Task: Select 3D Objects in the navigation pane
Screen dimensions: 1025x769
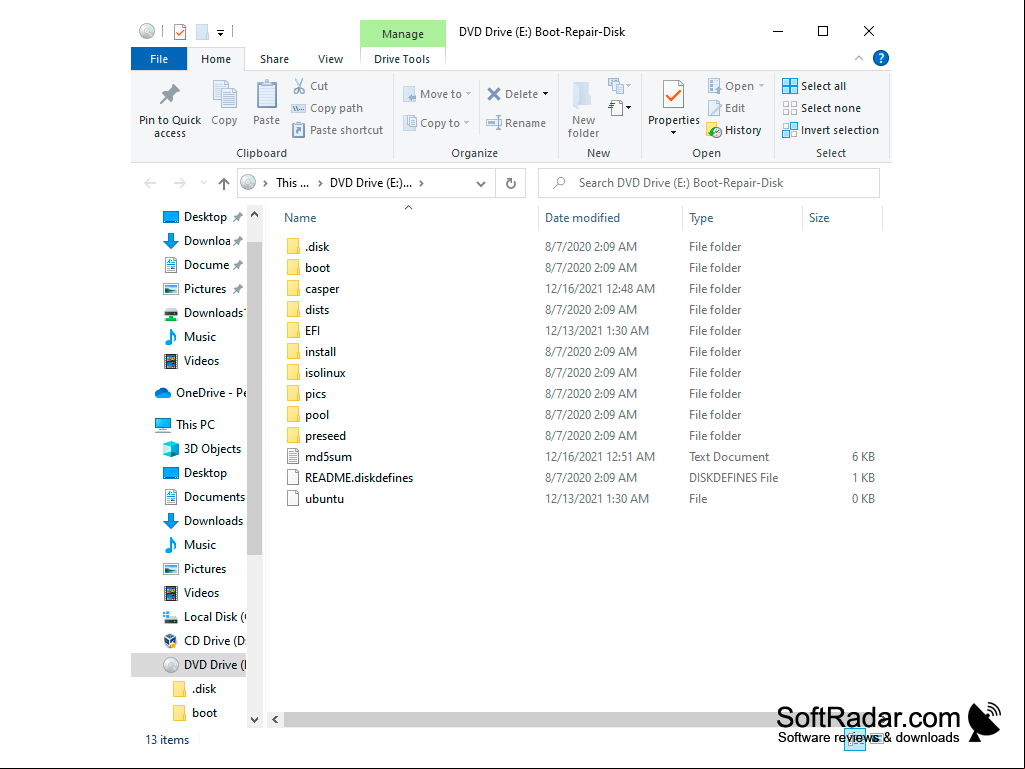Action: tap(202, 449)
